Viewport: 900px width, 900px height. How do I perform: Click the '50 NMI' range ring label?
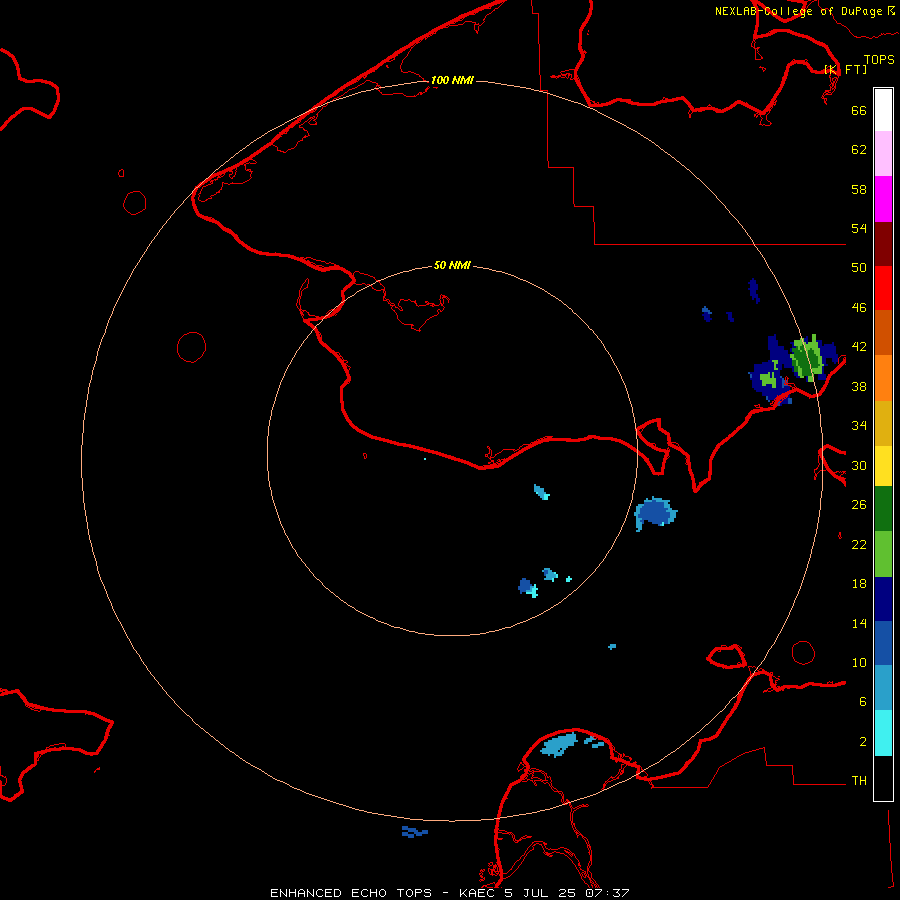[452, 265]
